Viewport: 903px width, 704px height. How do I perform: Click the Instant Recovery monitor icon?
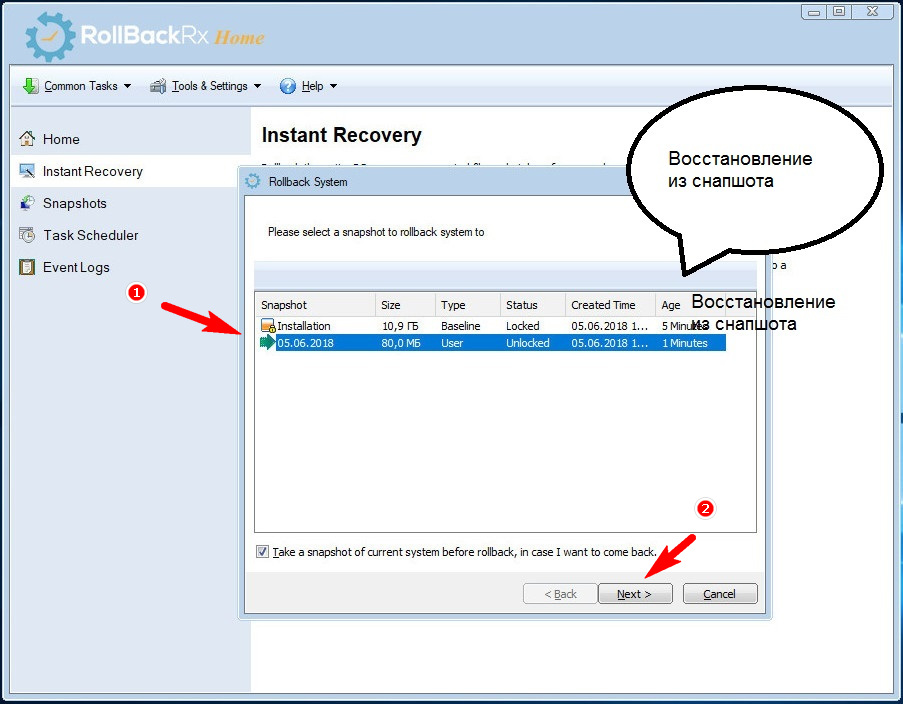[x=26, y=171]
